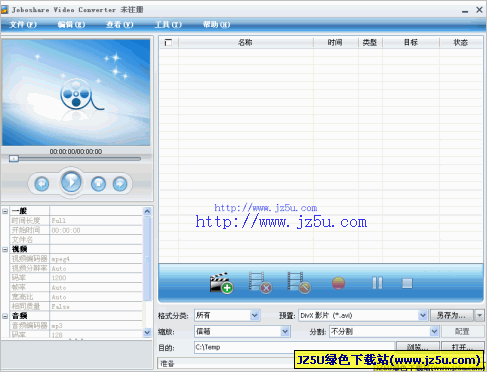Open the 工具 menu
The height and width of the screenshot is (372, 487).
[x=168, y=25]
